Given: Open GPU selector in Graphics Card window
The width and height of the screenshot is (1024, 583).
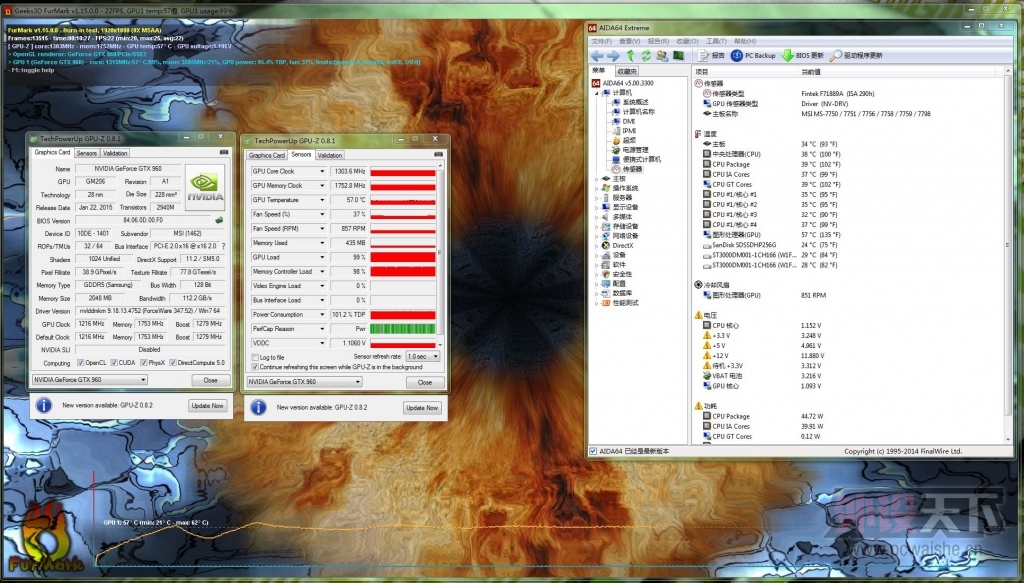Looking at the screenshot, I should coord(89,379).
